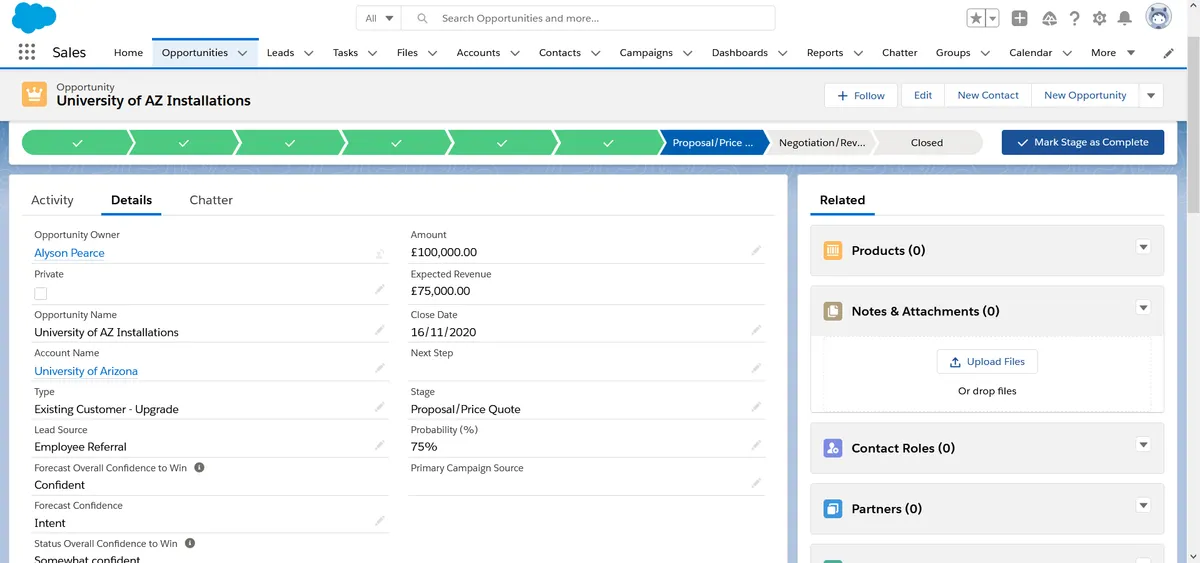Go to the Home nav item
Viewport: 1200px width, 563px height.
[128, 53]
